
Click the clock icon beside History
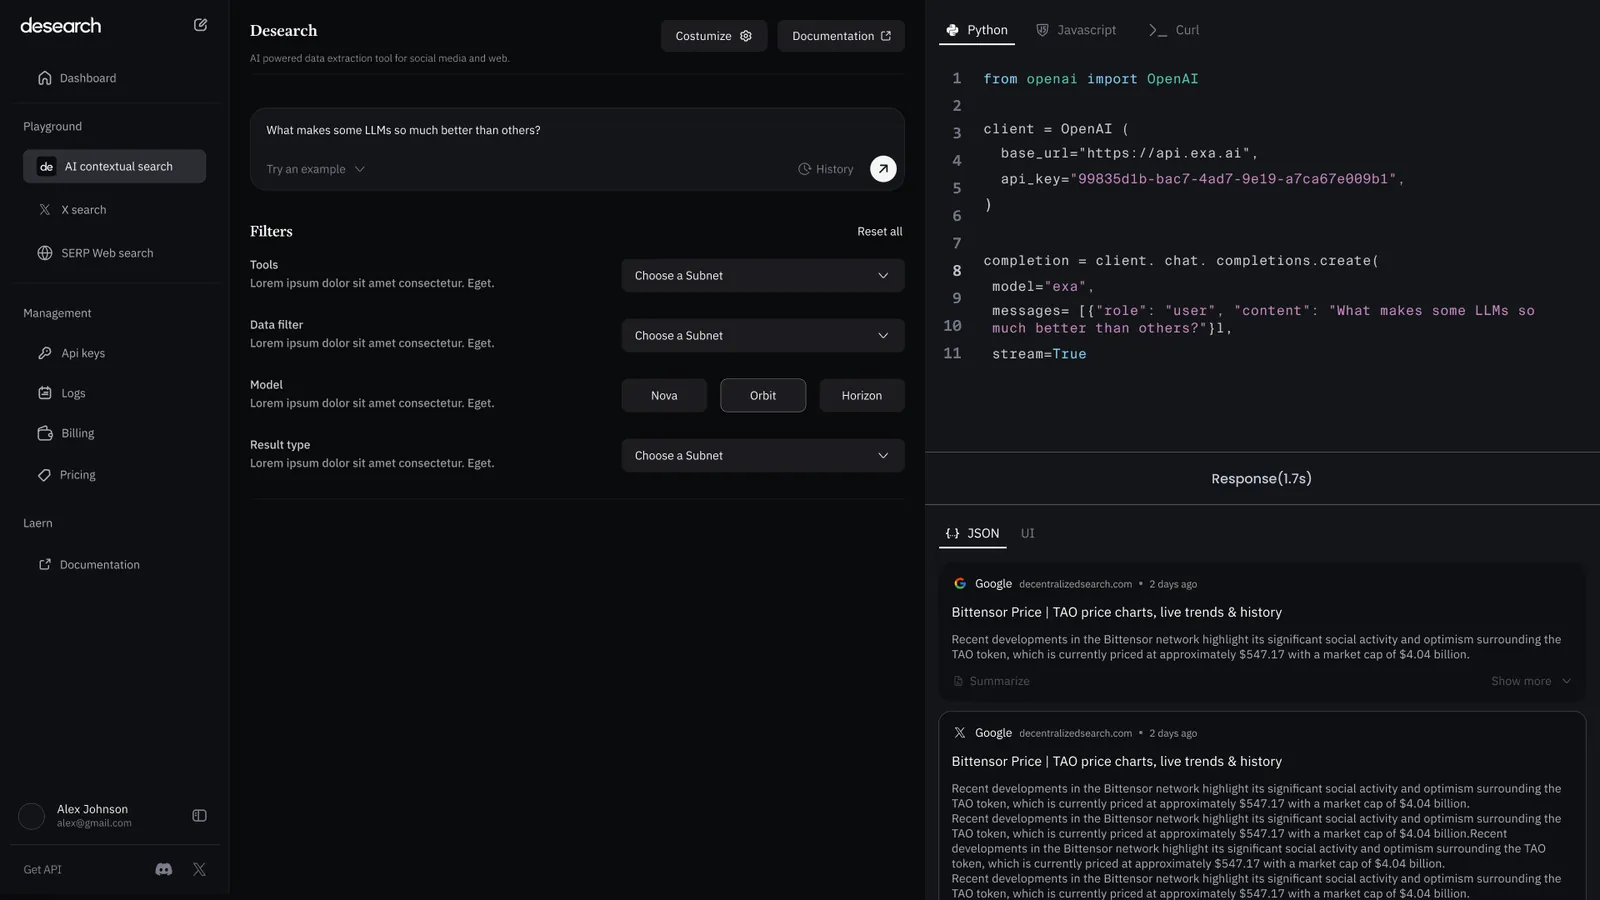804,169
